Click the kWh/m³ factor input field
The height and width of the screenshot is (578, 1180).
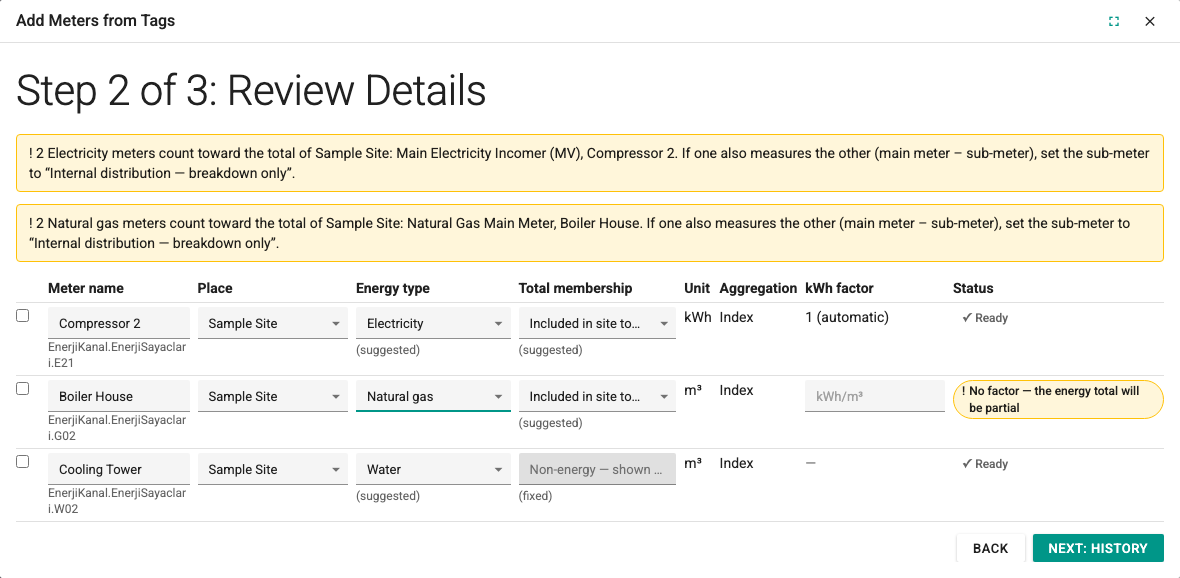874,396
